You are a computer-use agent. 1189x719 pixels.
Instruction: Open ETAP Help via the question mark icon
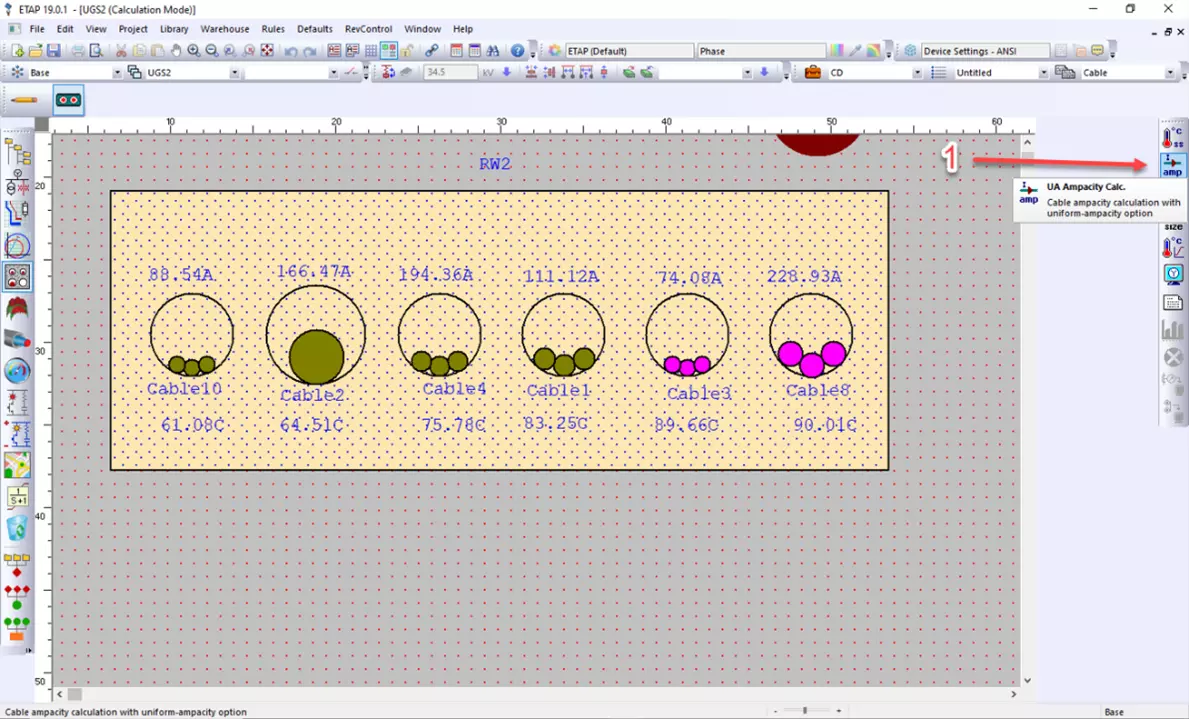[x=516, y=50]
